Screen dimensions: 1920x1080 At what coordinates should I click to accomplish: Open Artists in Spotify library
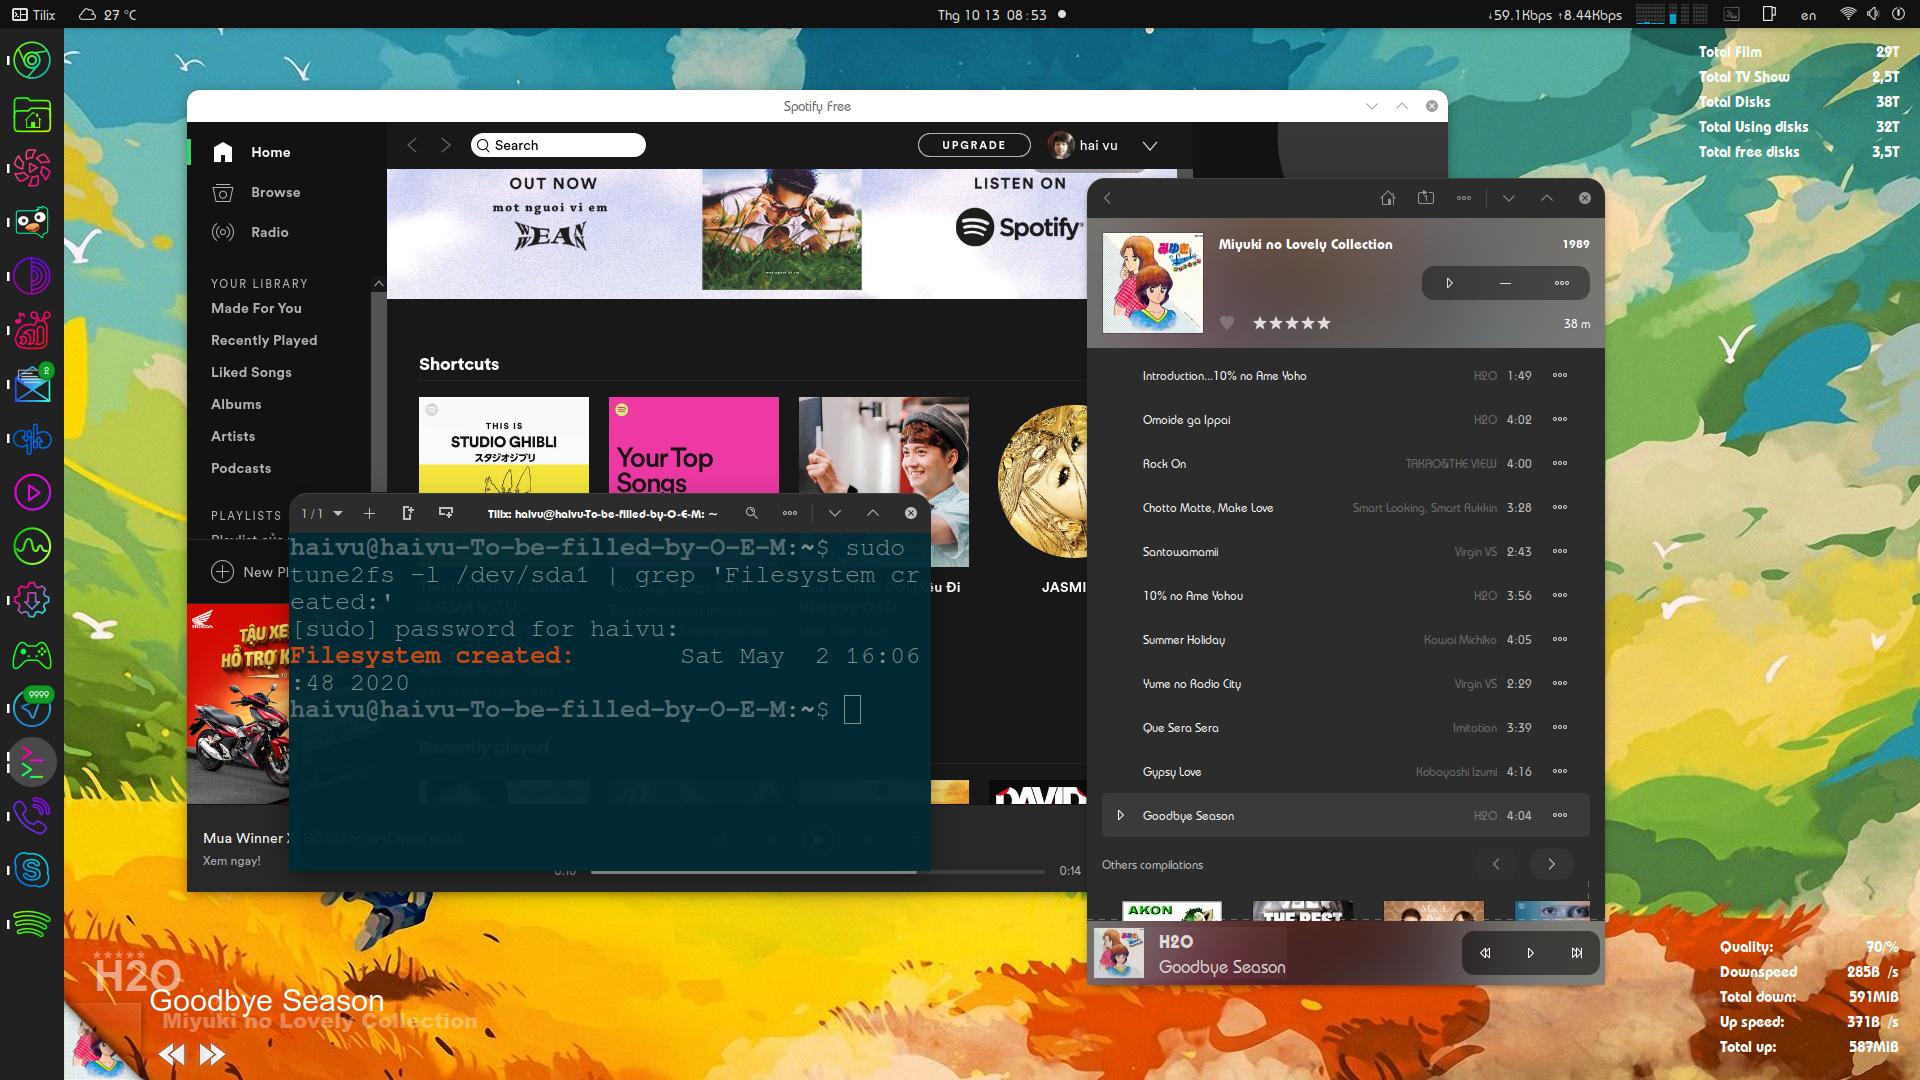(233, 436)
